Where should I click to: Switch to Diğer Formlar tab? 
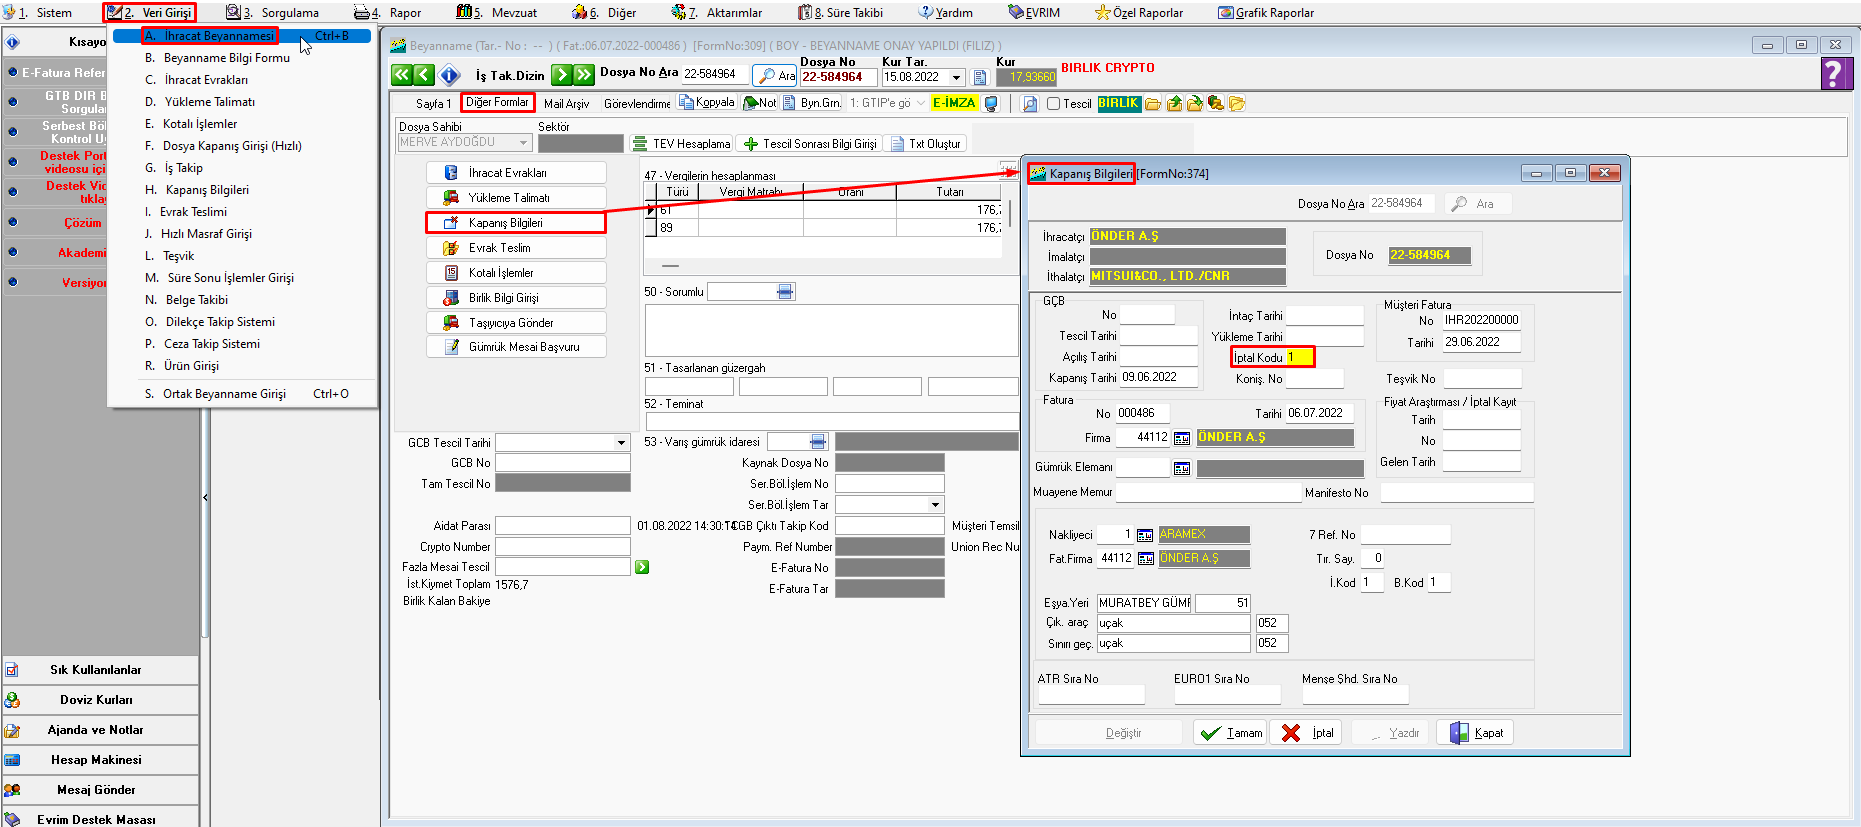click(497, 102)
